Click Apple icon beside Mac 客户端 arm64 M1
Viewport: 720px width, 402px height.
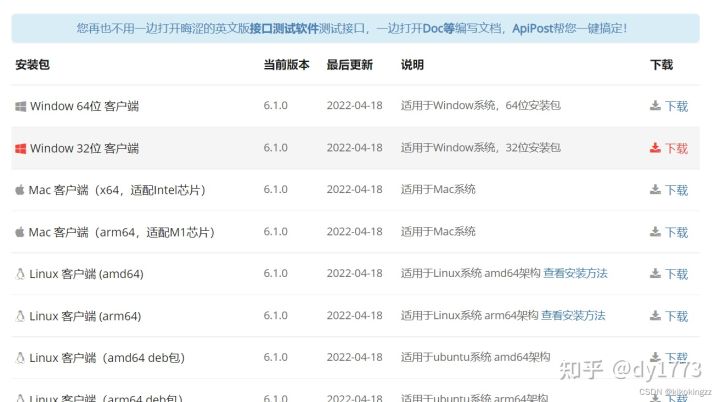pyautogui.click(x=20, y=232)
